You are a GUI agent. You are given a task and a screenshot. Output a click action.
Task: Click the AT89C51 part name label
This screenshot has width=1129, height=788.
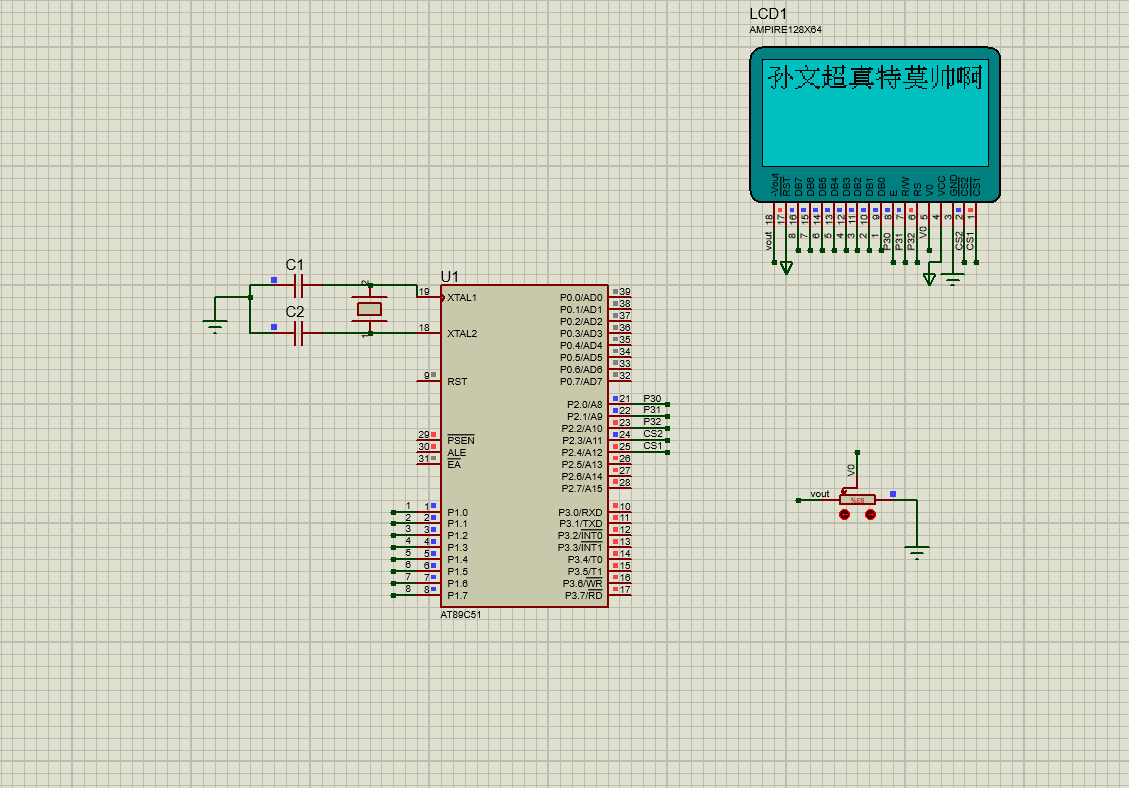click(x=461, y=614)
